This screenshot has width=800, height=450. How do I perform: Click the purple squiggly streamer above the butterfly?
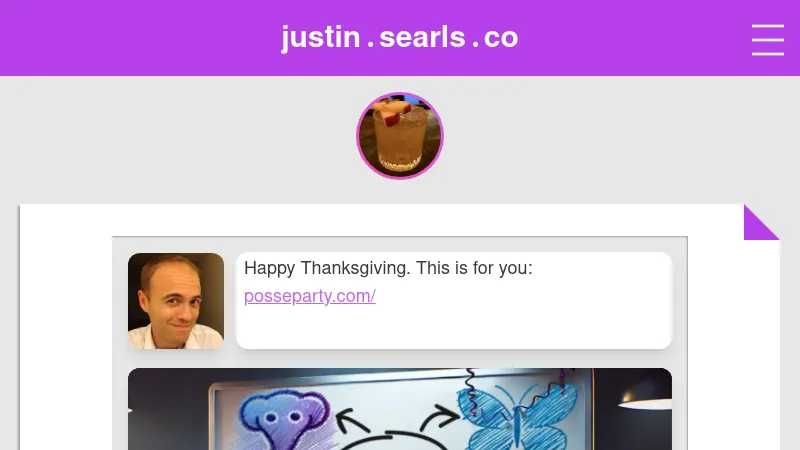pos(471,392)
